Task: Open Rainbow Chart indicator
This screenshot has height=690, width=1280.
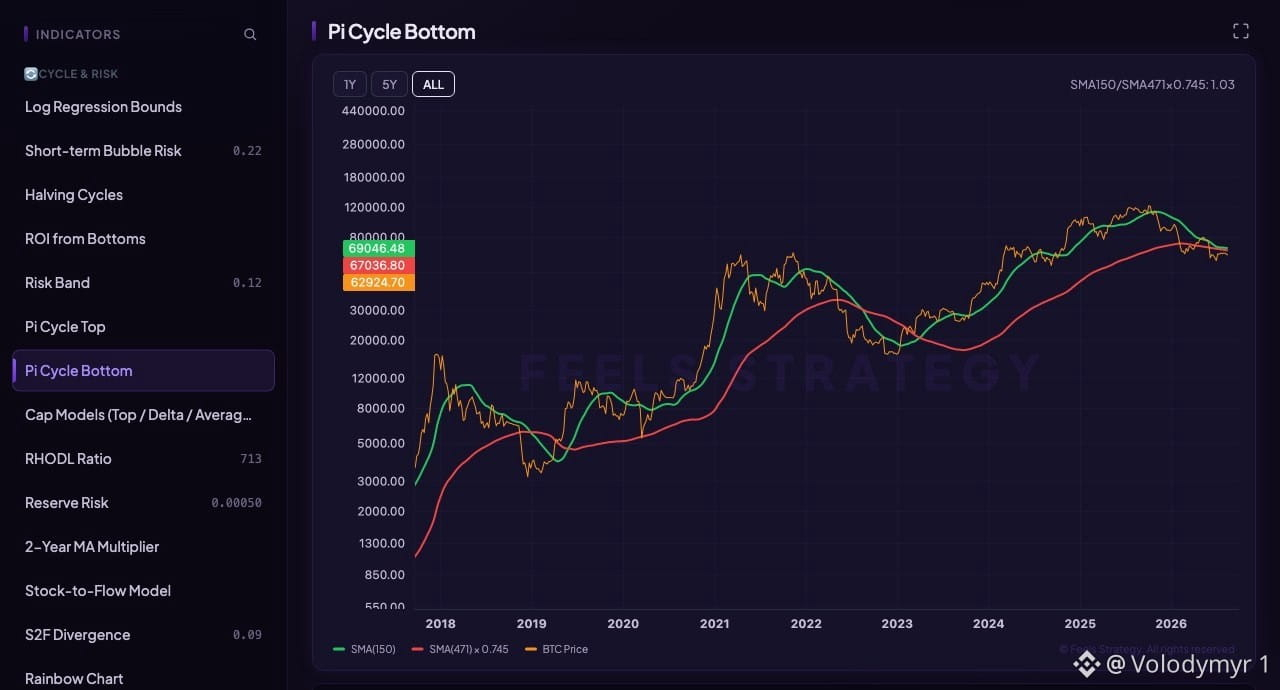Action: 143,678
